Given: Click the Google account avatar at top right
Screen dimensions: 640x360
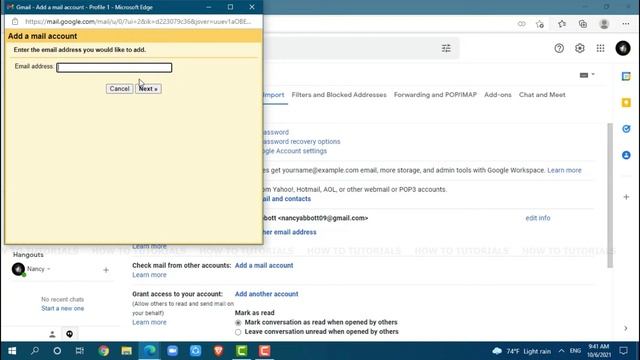Looking at the screenshot, I should pos(623,48).
